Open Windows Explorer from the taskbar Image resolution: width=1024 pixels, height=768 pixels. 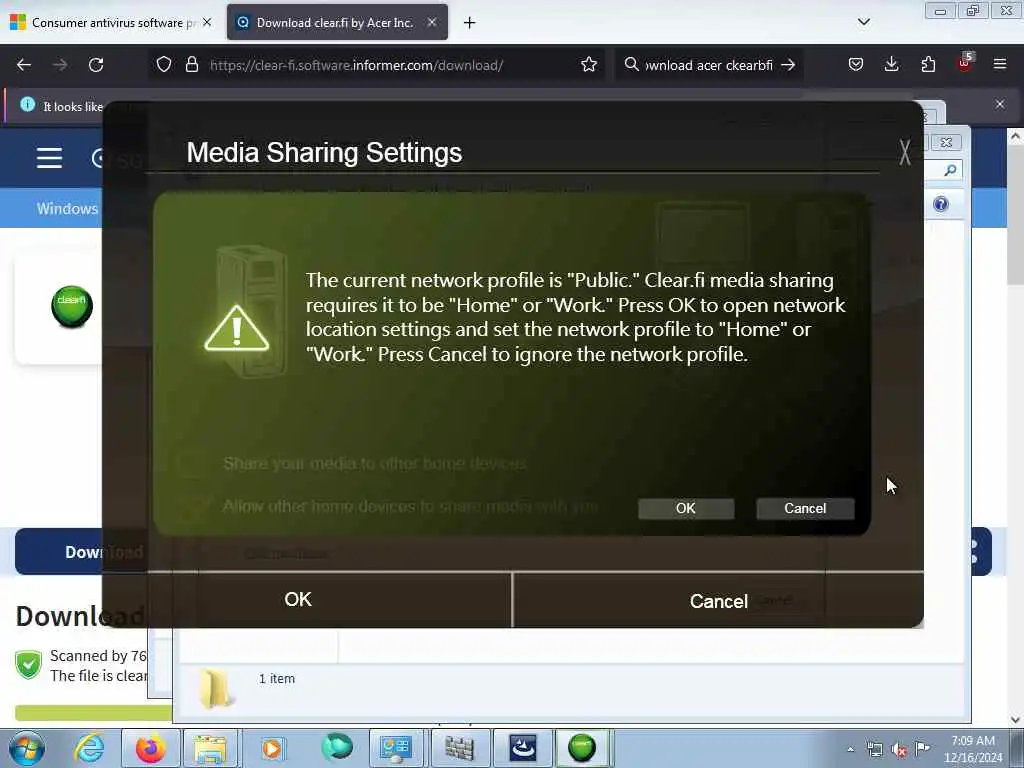tap(210, 748)
